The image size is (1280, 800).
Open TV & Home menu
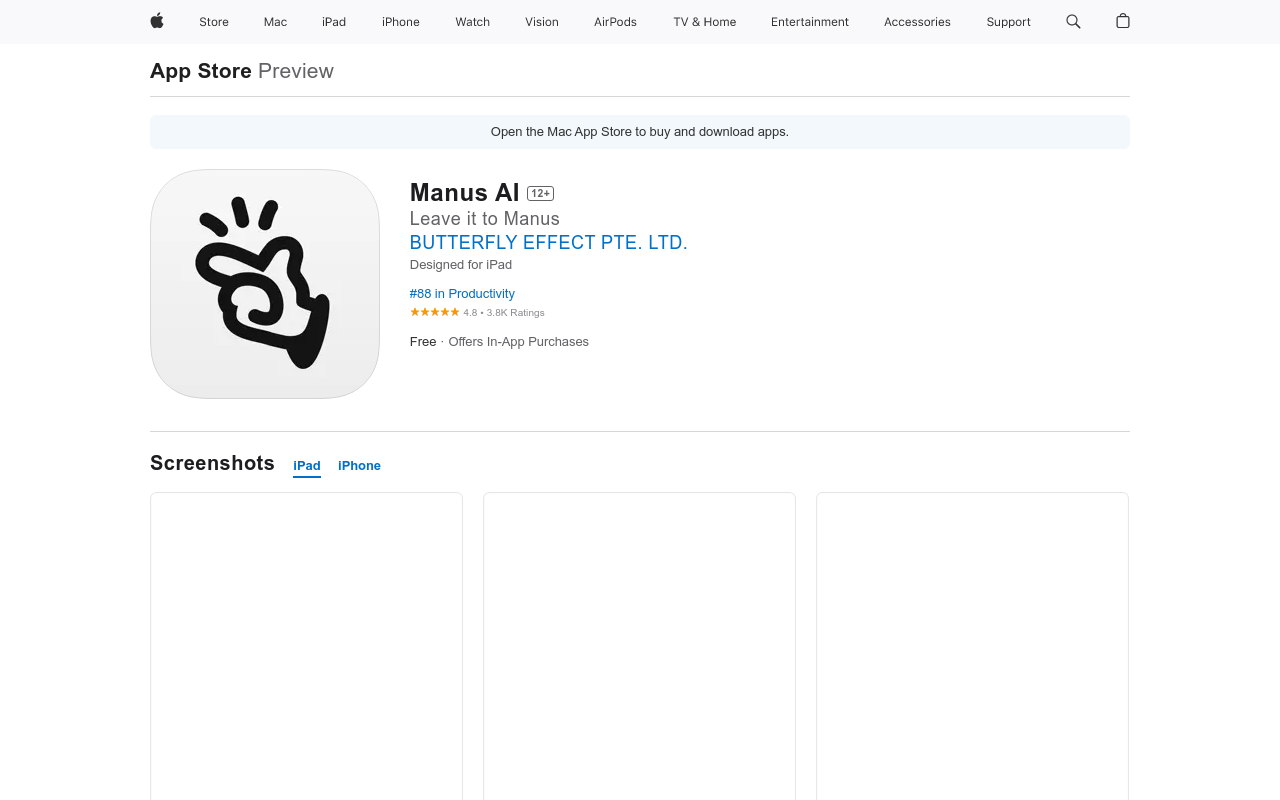(704, 22)
